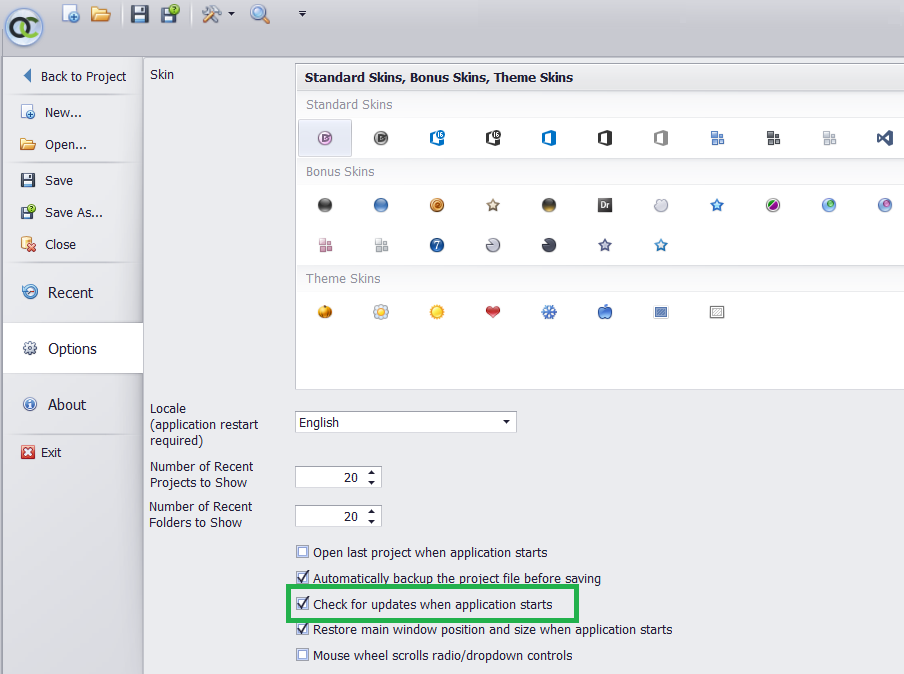
Task: Choose the red heart Valentine theme skin
Action: point(493,312)
